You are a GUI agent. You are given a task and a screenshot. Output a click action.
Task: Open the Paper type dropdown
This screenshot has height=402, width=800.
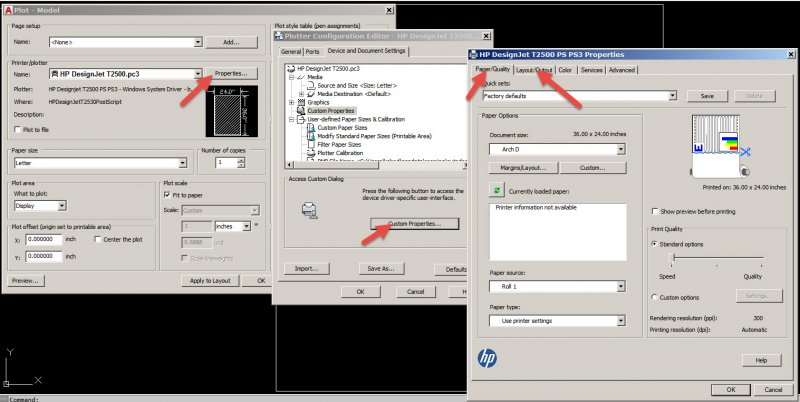(x=621, y=321)
